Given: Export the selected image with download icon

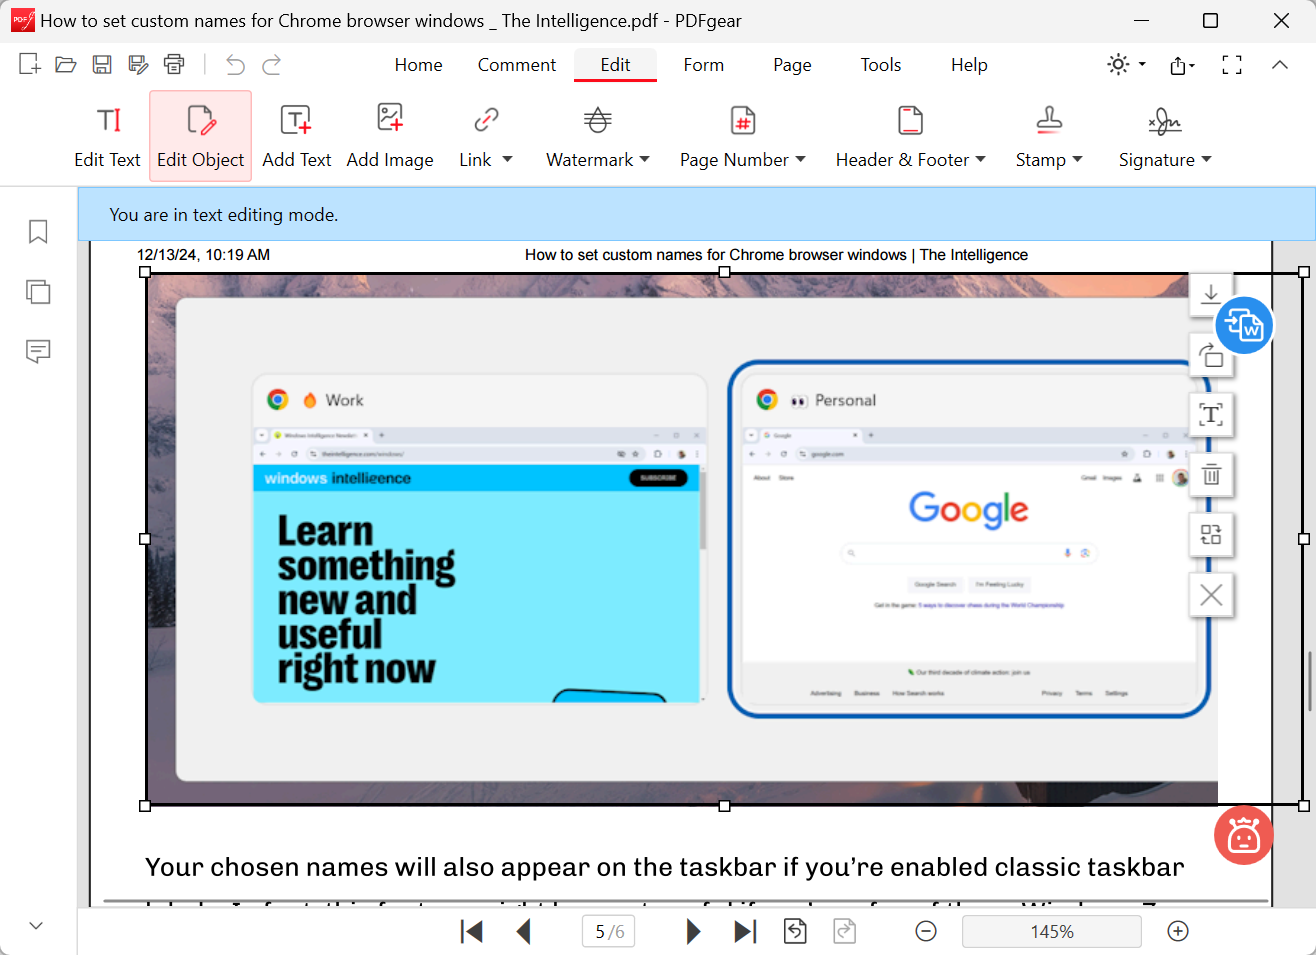Looking at the screenshot, I should click(x=1211, y=294).
